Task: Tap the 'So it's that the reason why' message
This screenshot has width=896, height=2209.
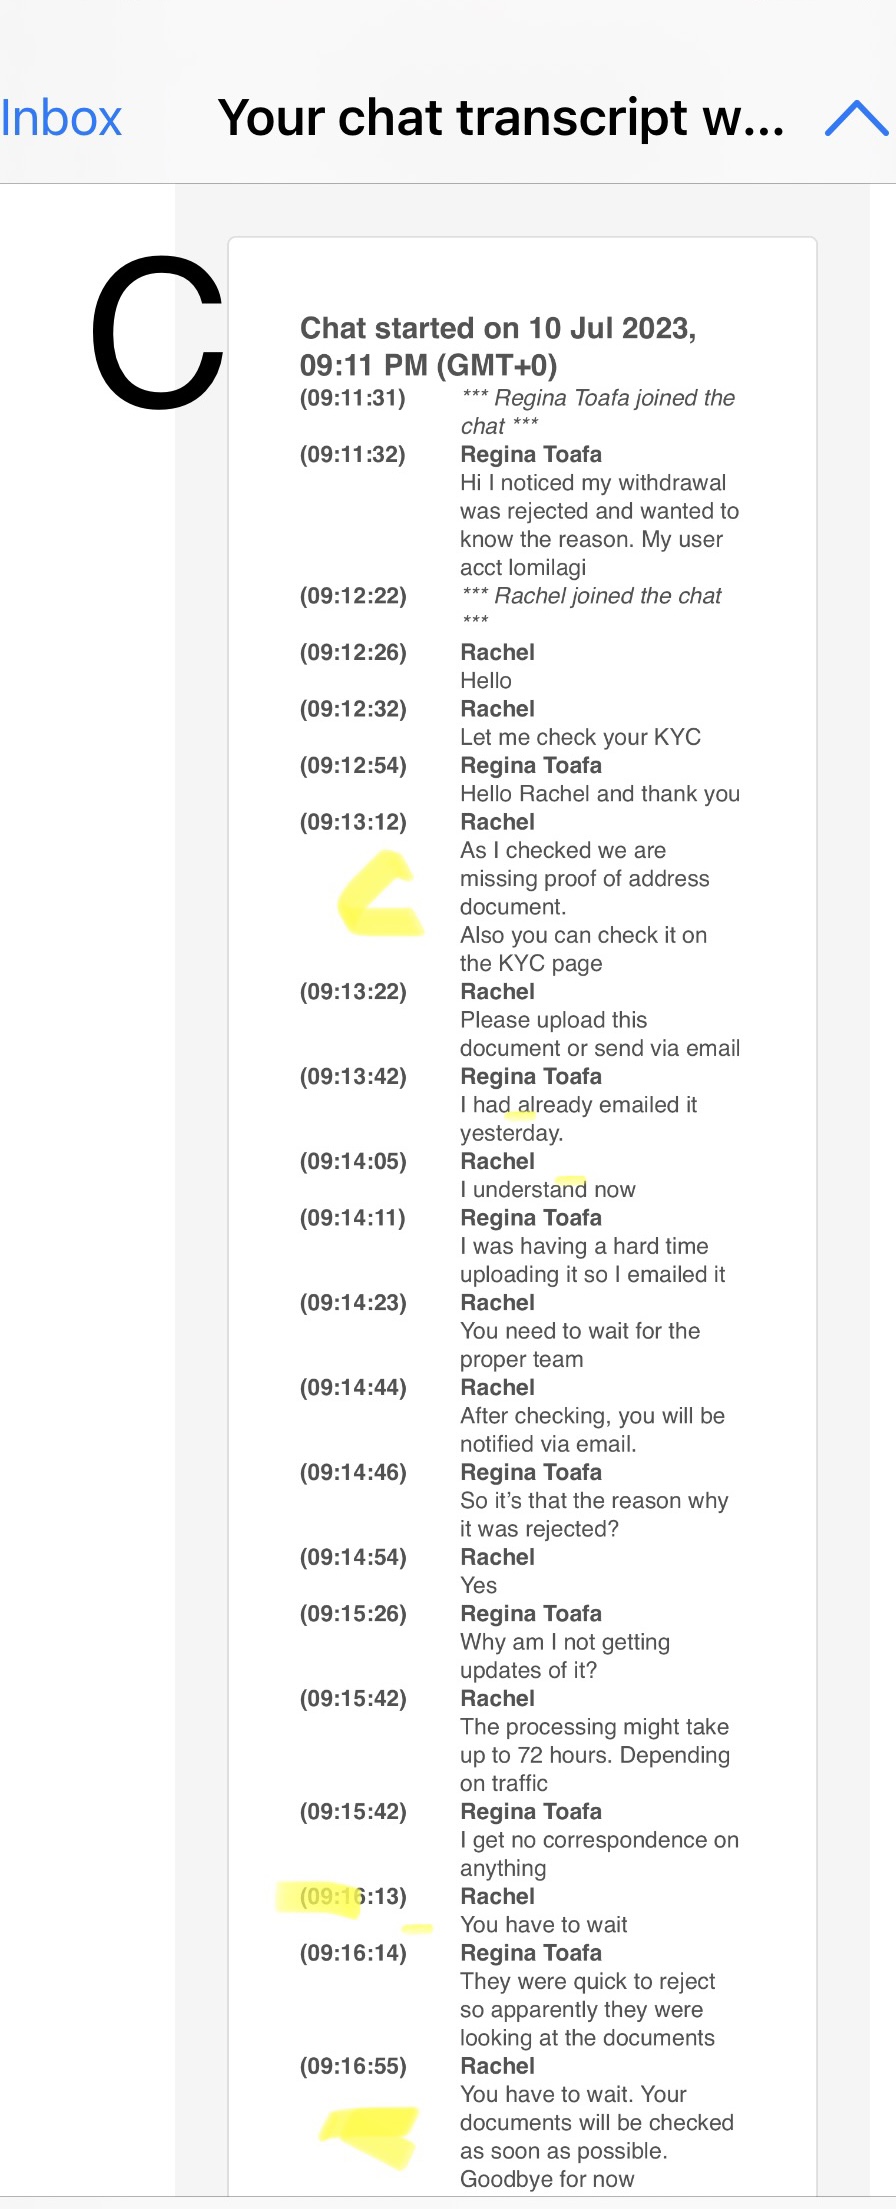Action: pos(593,1514)
